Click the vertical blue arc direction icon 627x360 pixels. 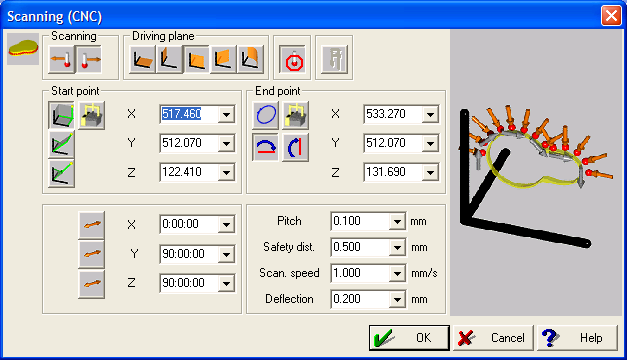pyautogui.click(x=296, y=148)
